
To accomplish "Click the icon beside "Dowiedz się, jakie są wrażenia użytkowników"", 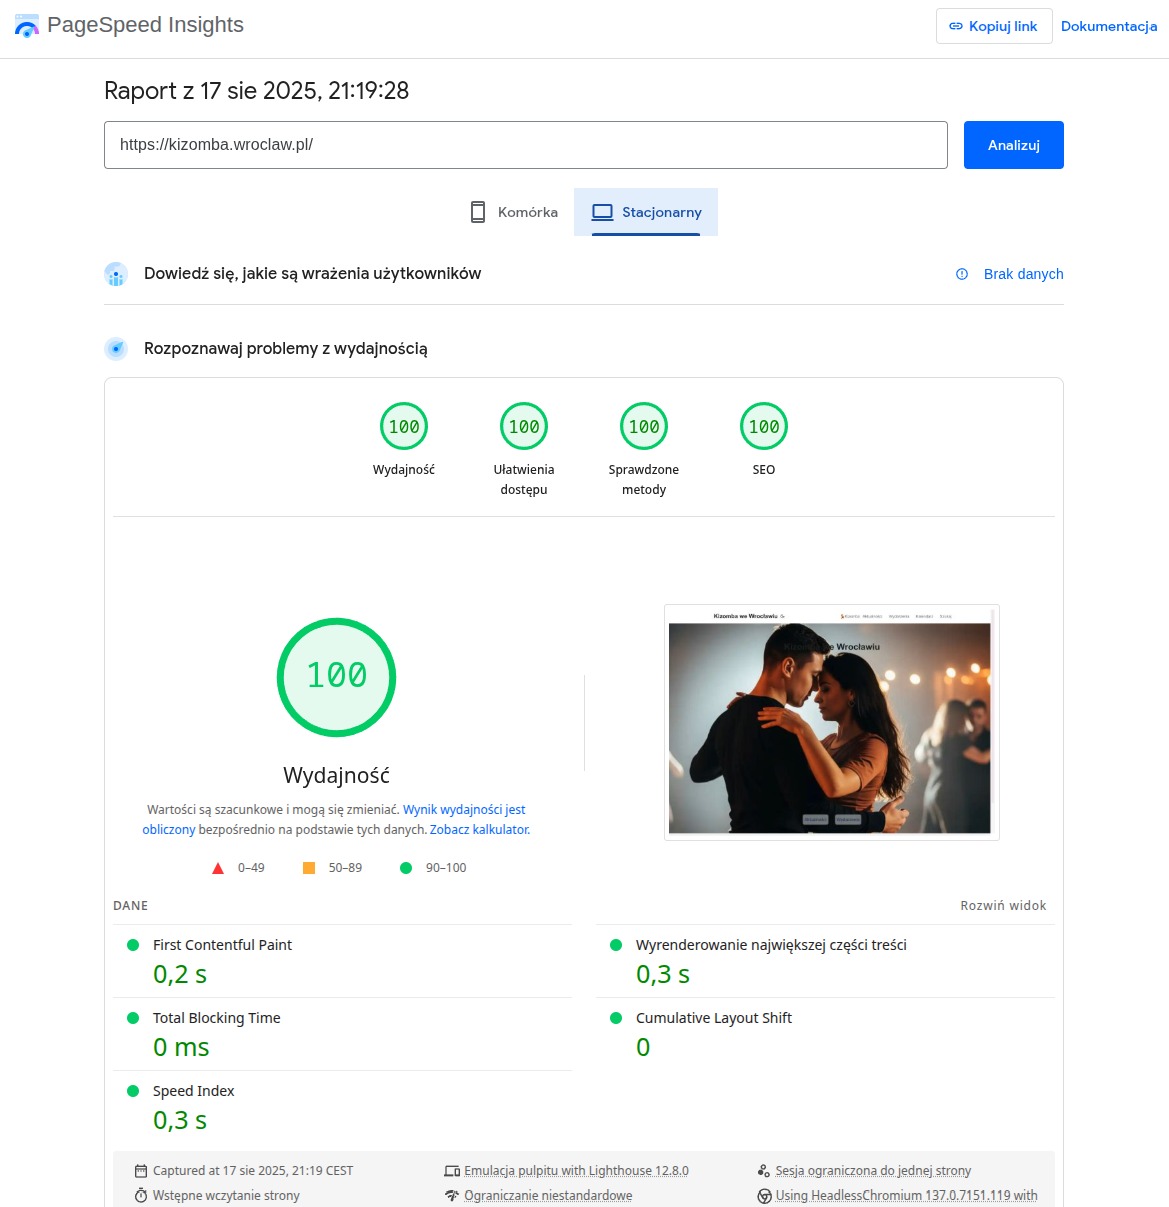I will 116,274.
